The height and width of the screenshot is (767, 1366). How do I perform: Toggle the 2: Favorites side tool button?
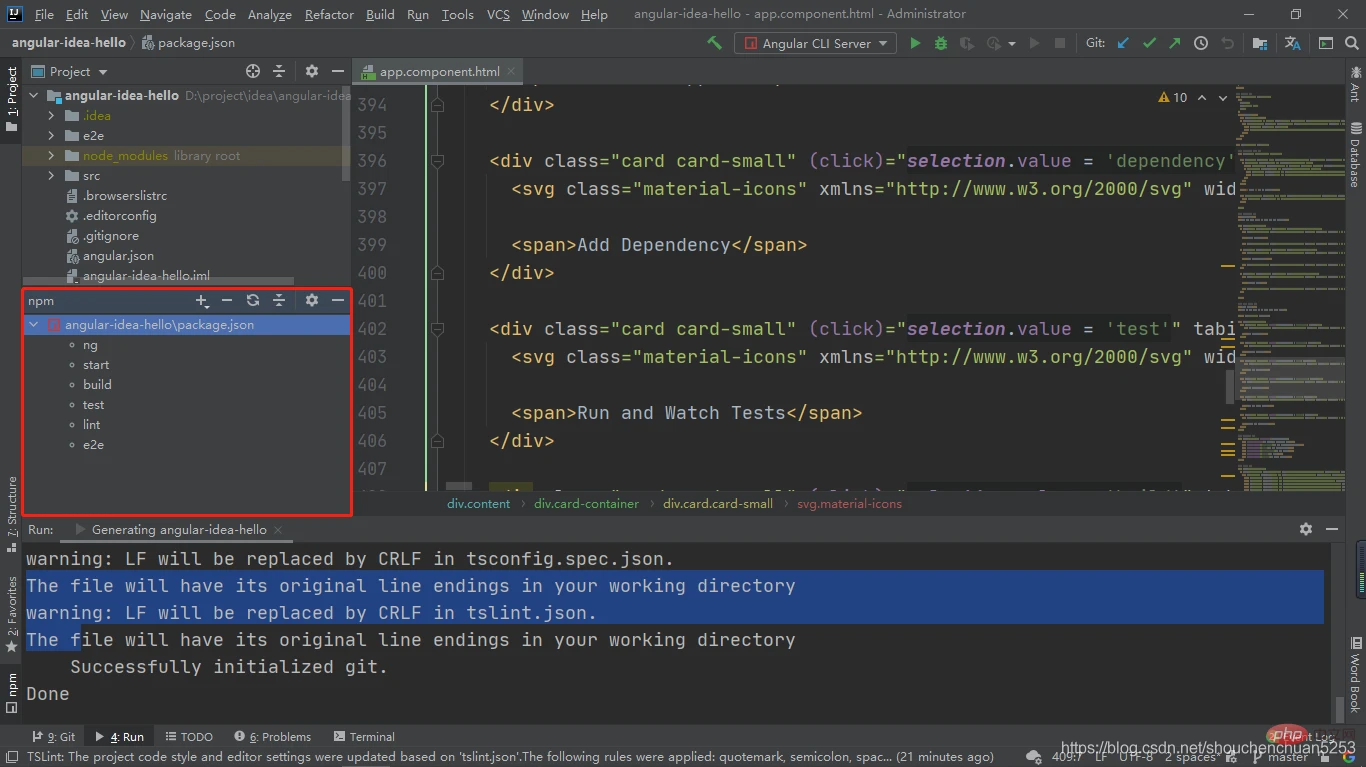12,614
